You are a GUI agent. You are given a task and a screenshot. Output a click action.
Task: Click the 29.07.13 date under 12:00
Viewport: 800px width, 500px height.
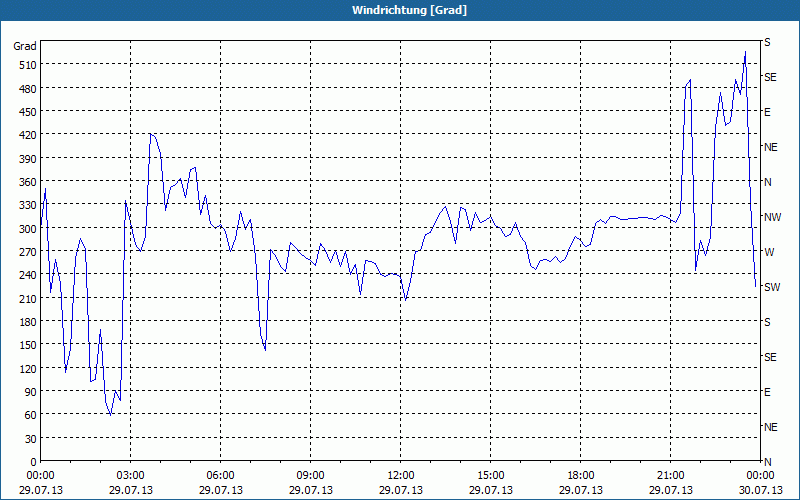coord(401,490)
